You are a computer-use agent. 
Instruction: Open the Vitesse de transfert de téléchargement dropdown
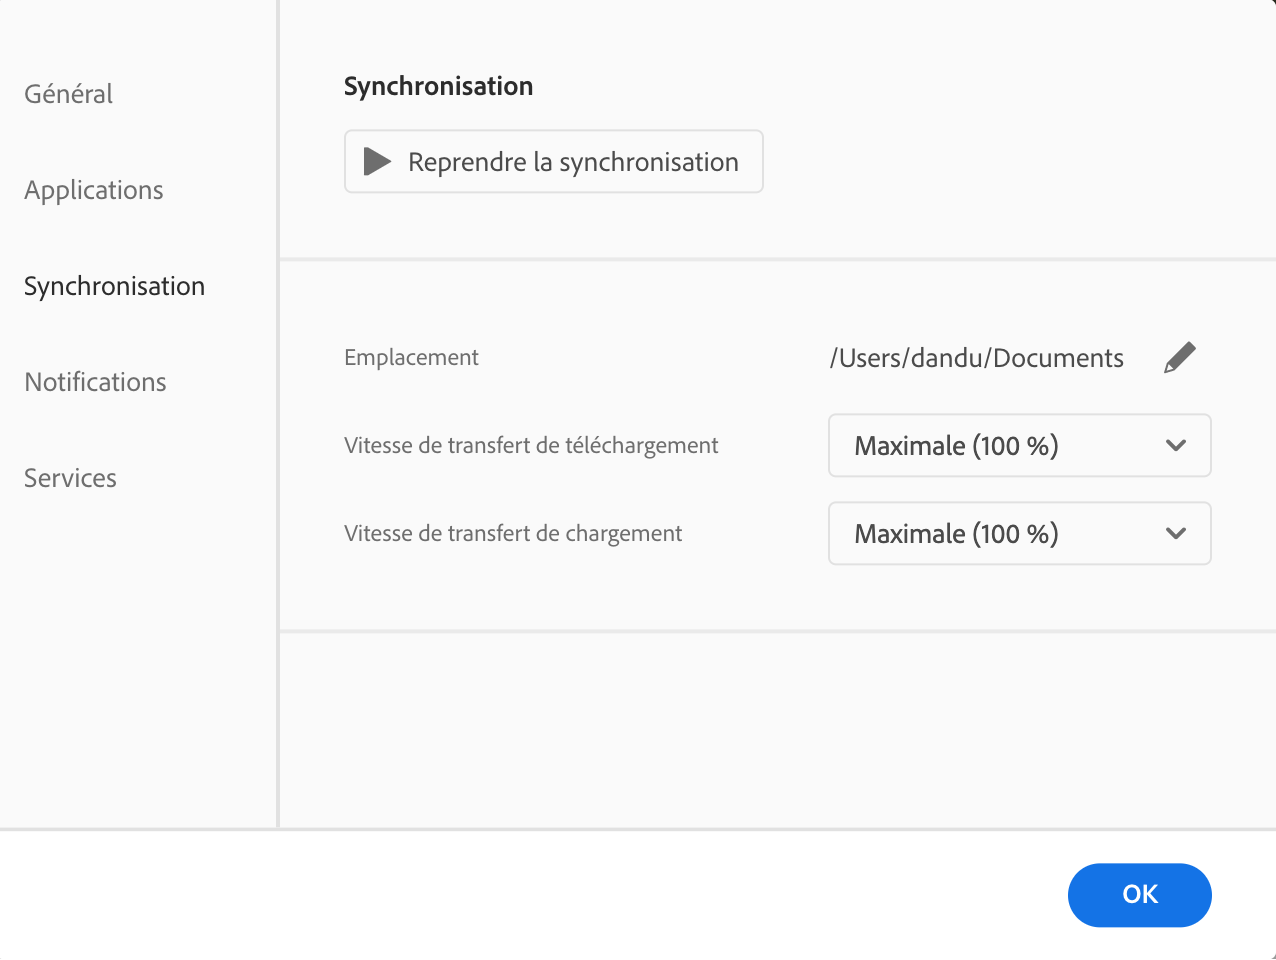point(1020,445)
